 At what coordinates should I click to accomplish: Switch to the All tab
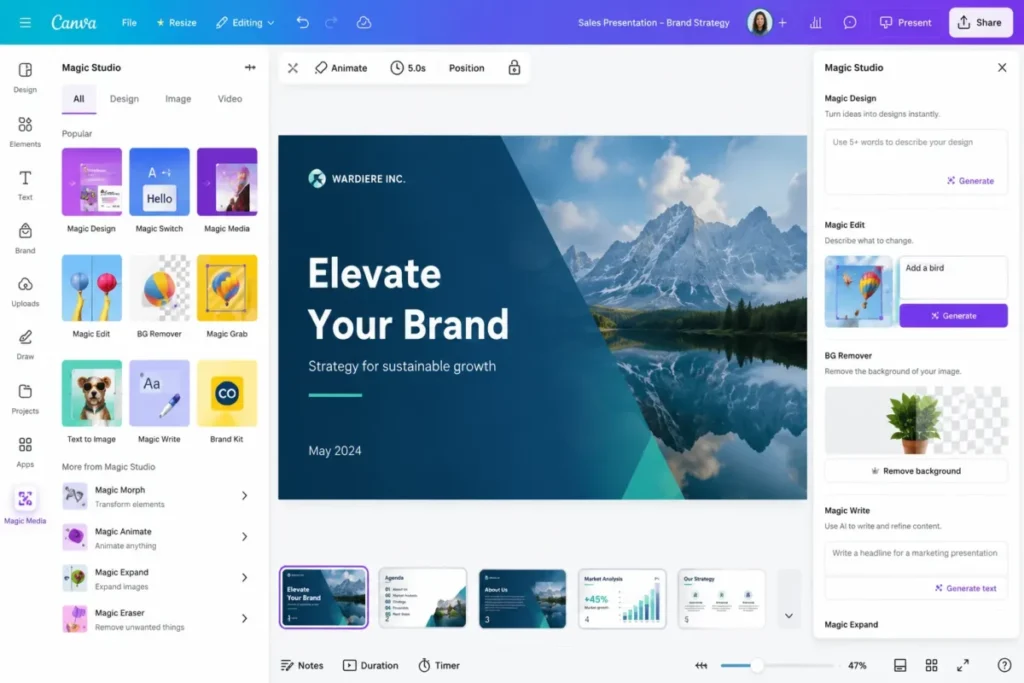[x=79, y=99]
